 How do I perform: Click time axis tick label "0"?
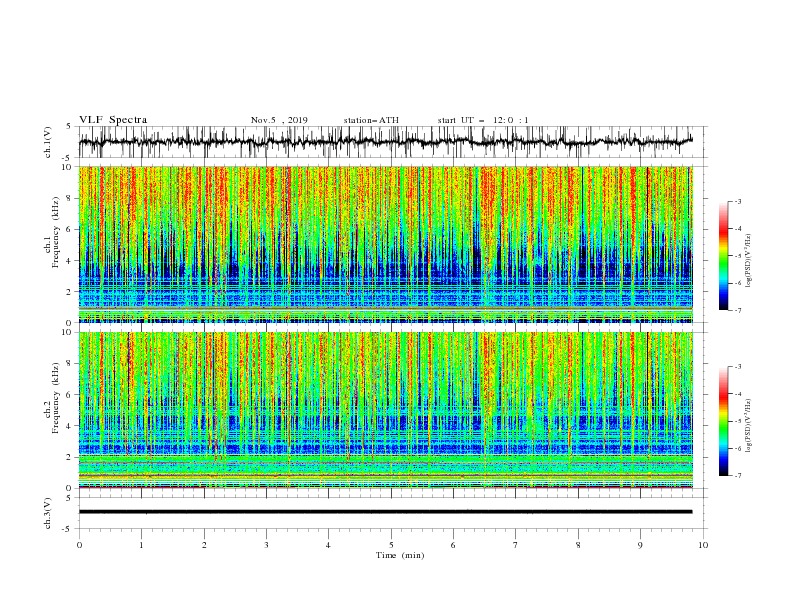point(79,545)
